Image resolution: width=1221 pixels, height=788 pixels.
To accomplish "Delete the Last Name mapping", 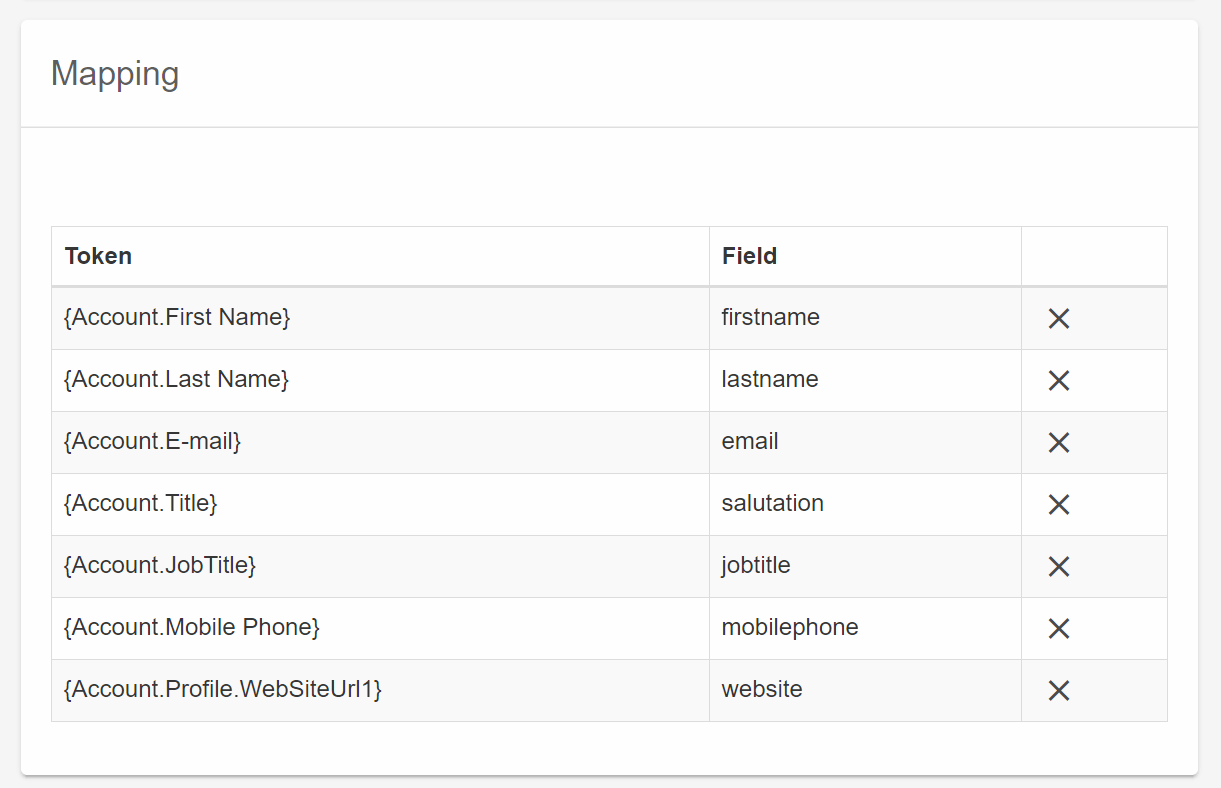I will click(1058, 381).
